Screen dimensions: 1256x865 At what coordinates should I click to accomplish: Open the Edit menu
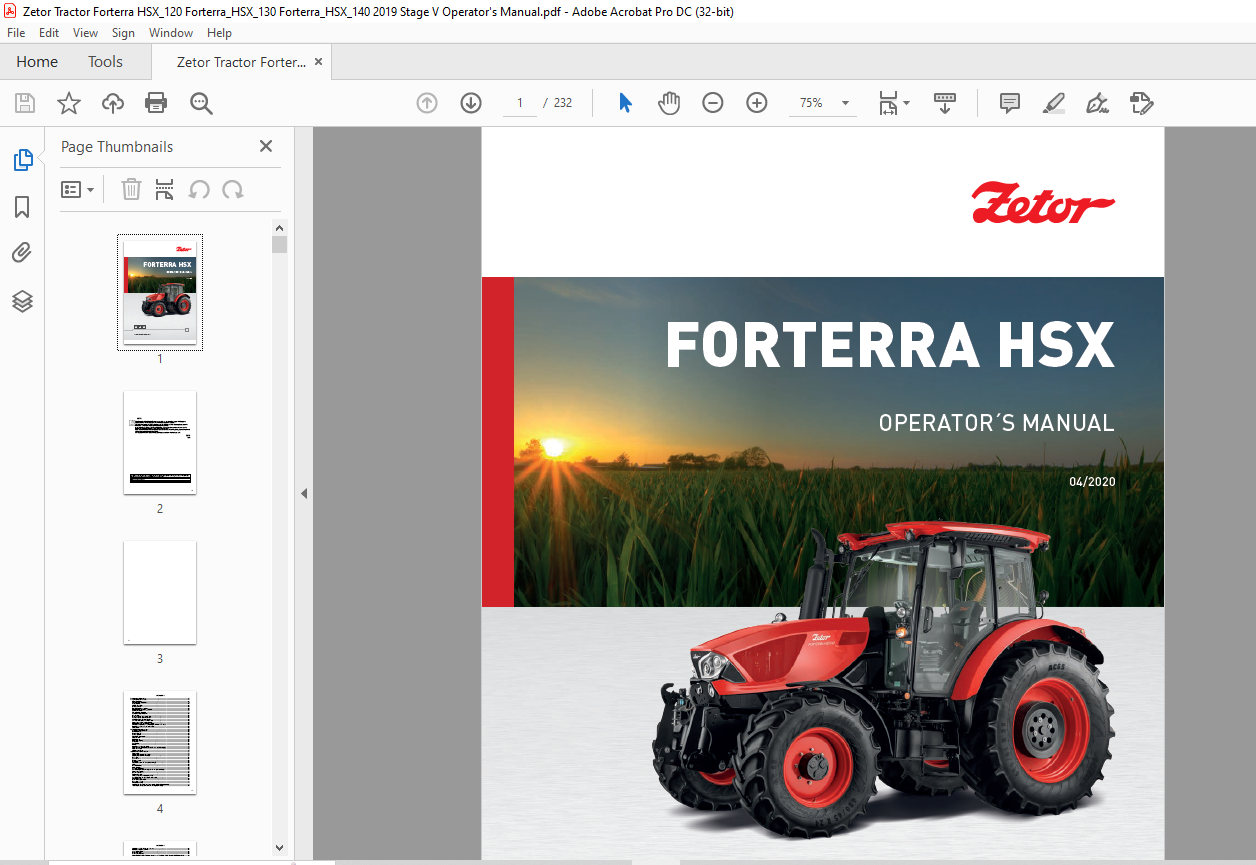click(49, 33)
